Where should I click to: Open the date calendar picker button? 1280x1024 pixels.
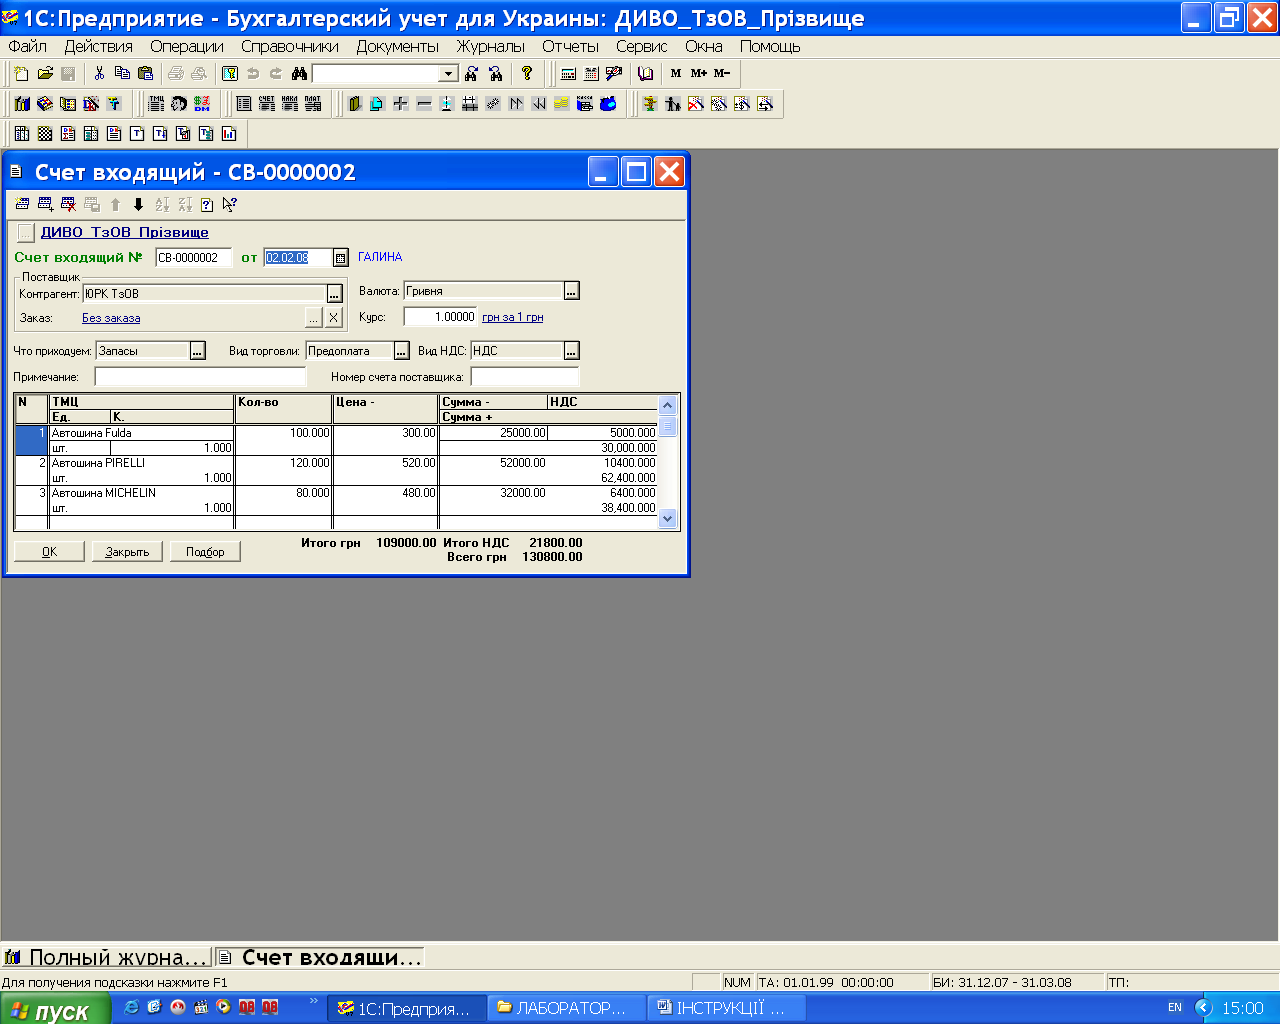click(x=340, y=258)
